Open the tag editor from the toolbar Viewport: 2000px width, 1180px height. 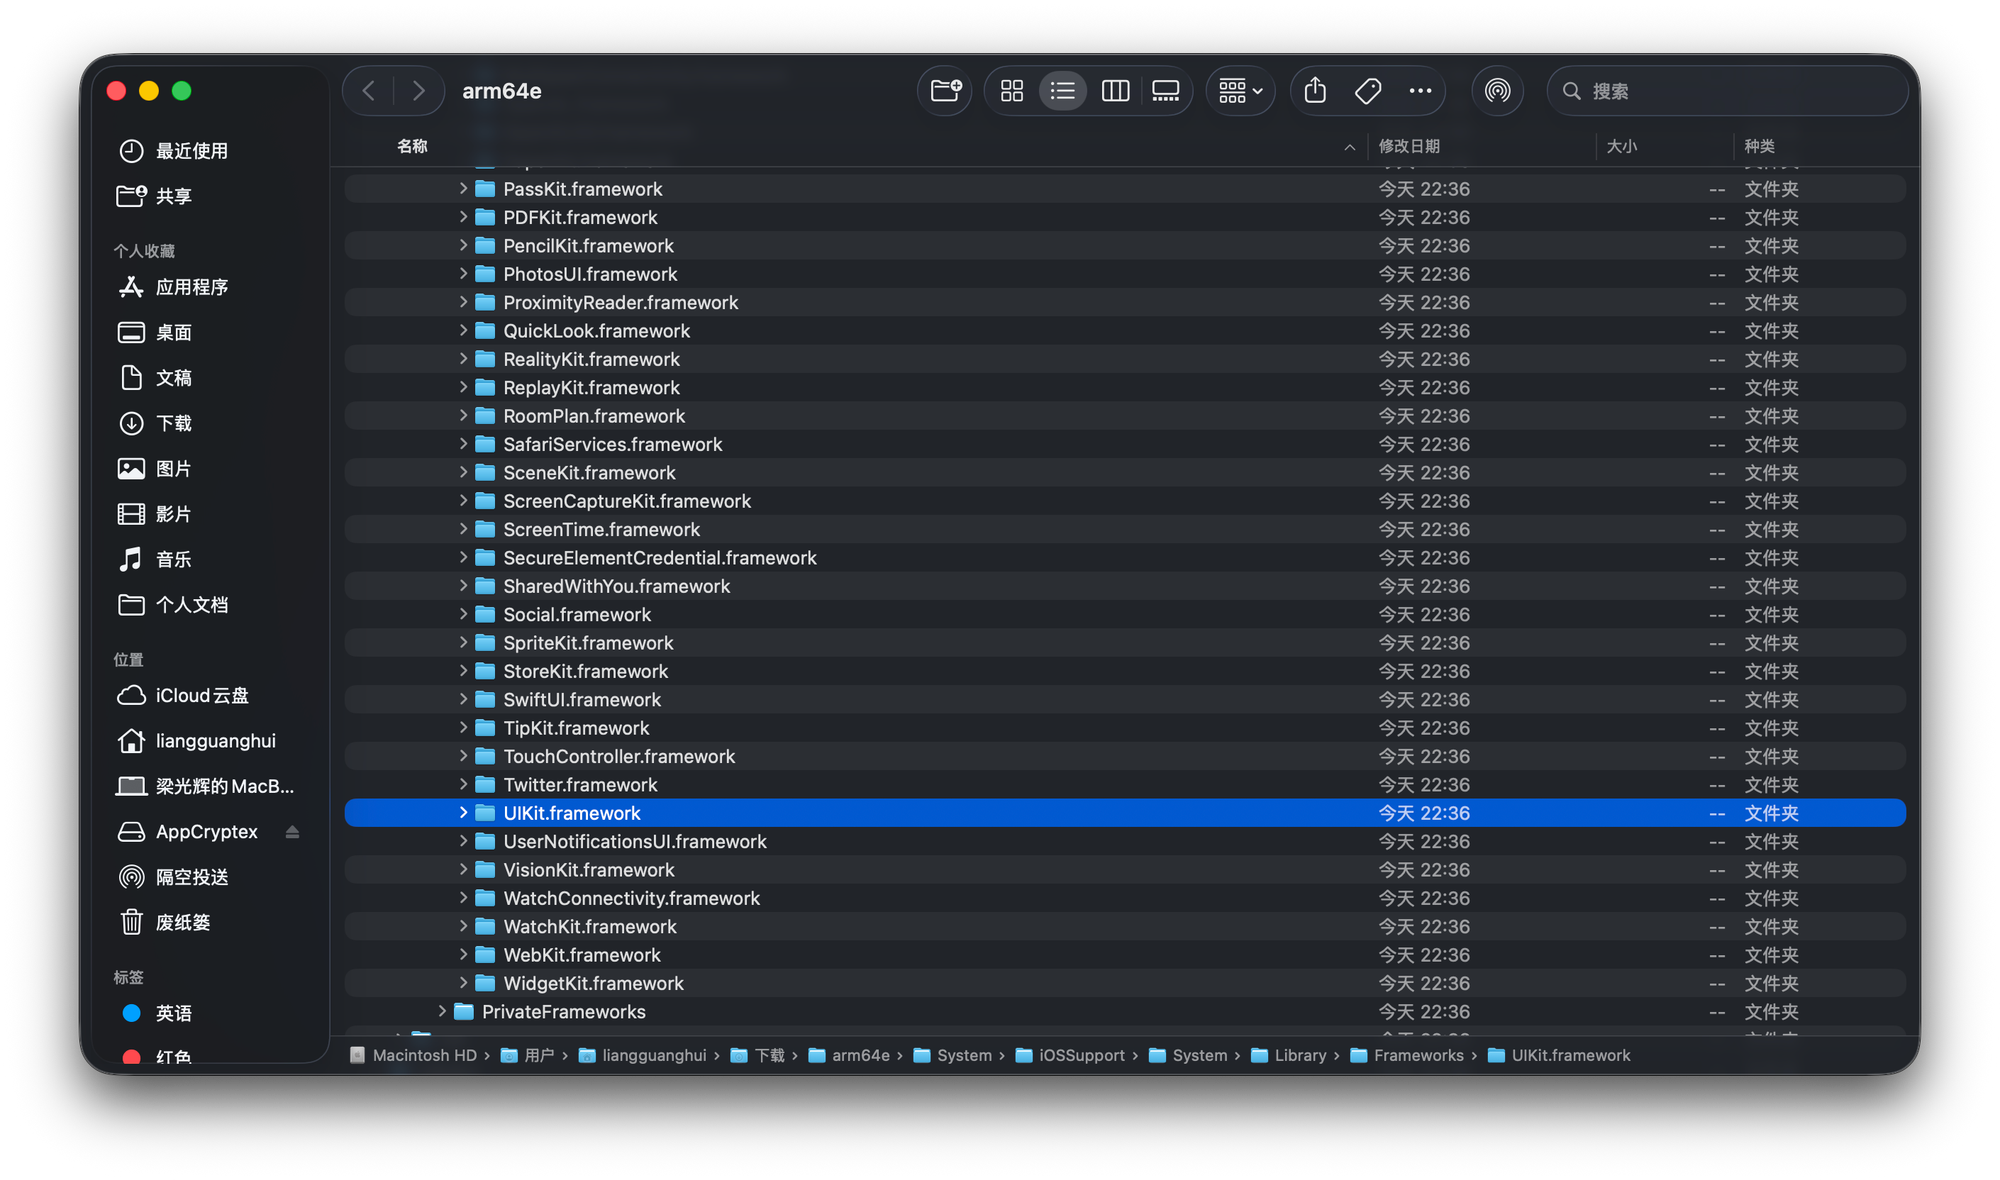pos(1368,91)
